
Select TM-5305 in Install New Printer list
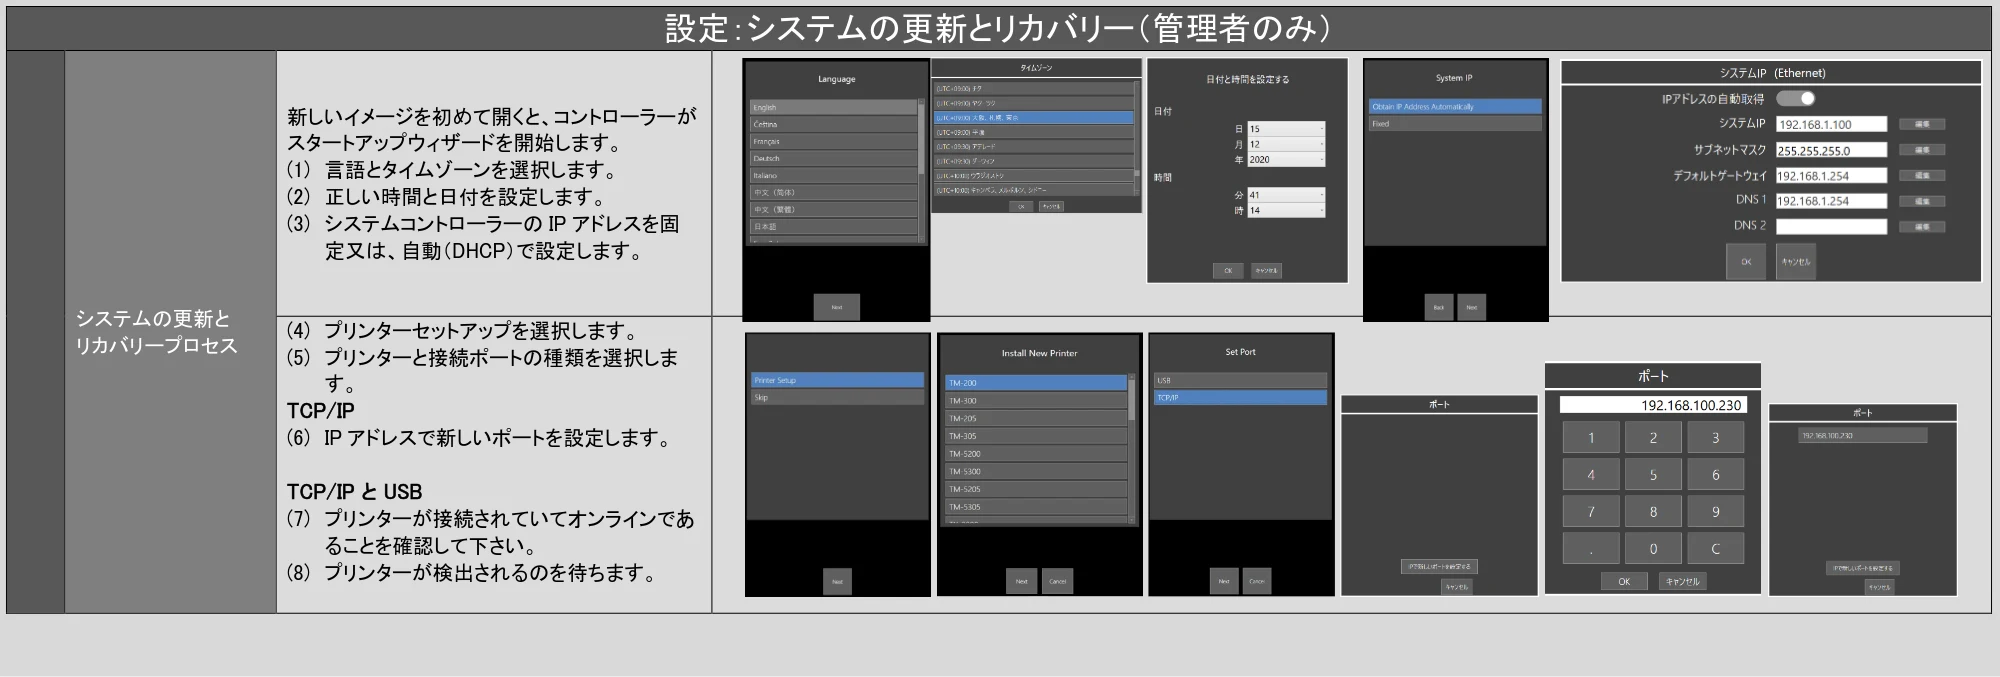coord(1036,507)
